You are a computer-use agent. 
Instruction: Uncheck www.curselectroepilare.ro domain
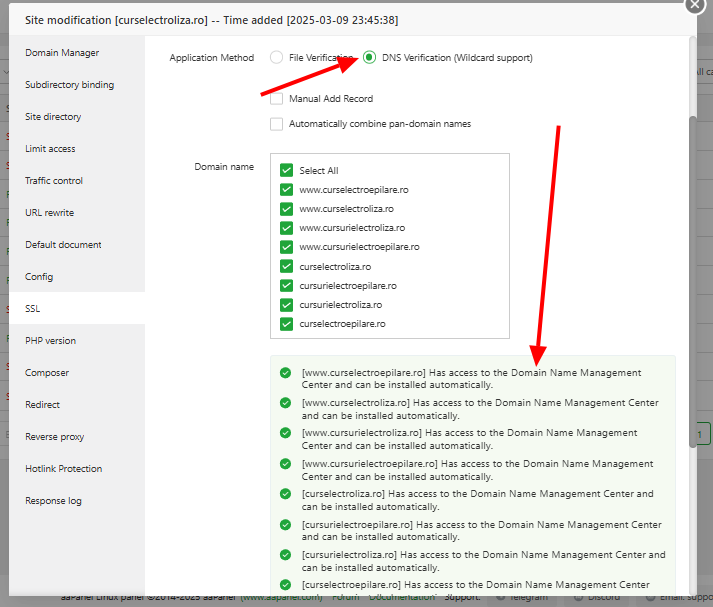click(287, 189)
